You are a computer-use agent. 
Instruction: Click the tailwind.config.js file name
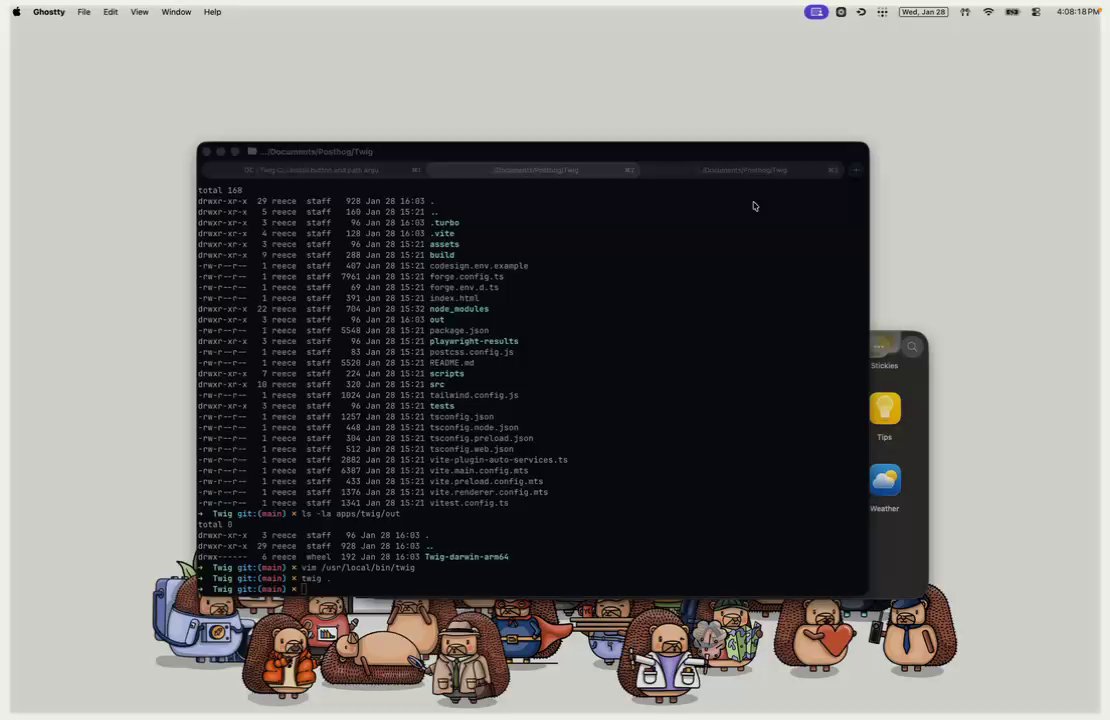[474, 395]
